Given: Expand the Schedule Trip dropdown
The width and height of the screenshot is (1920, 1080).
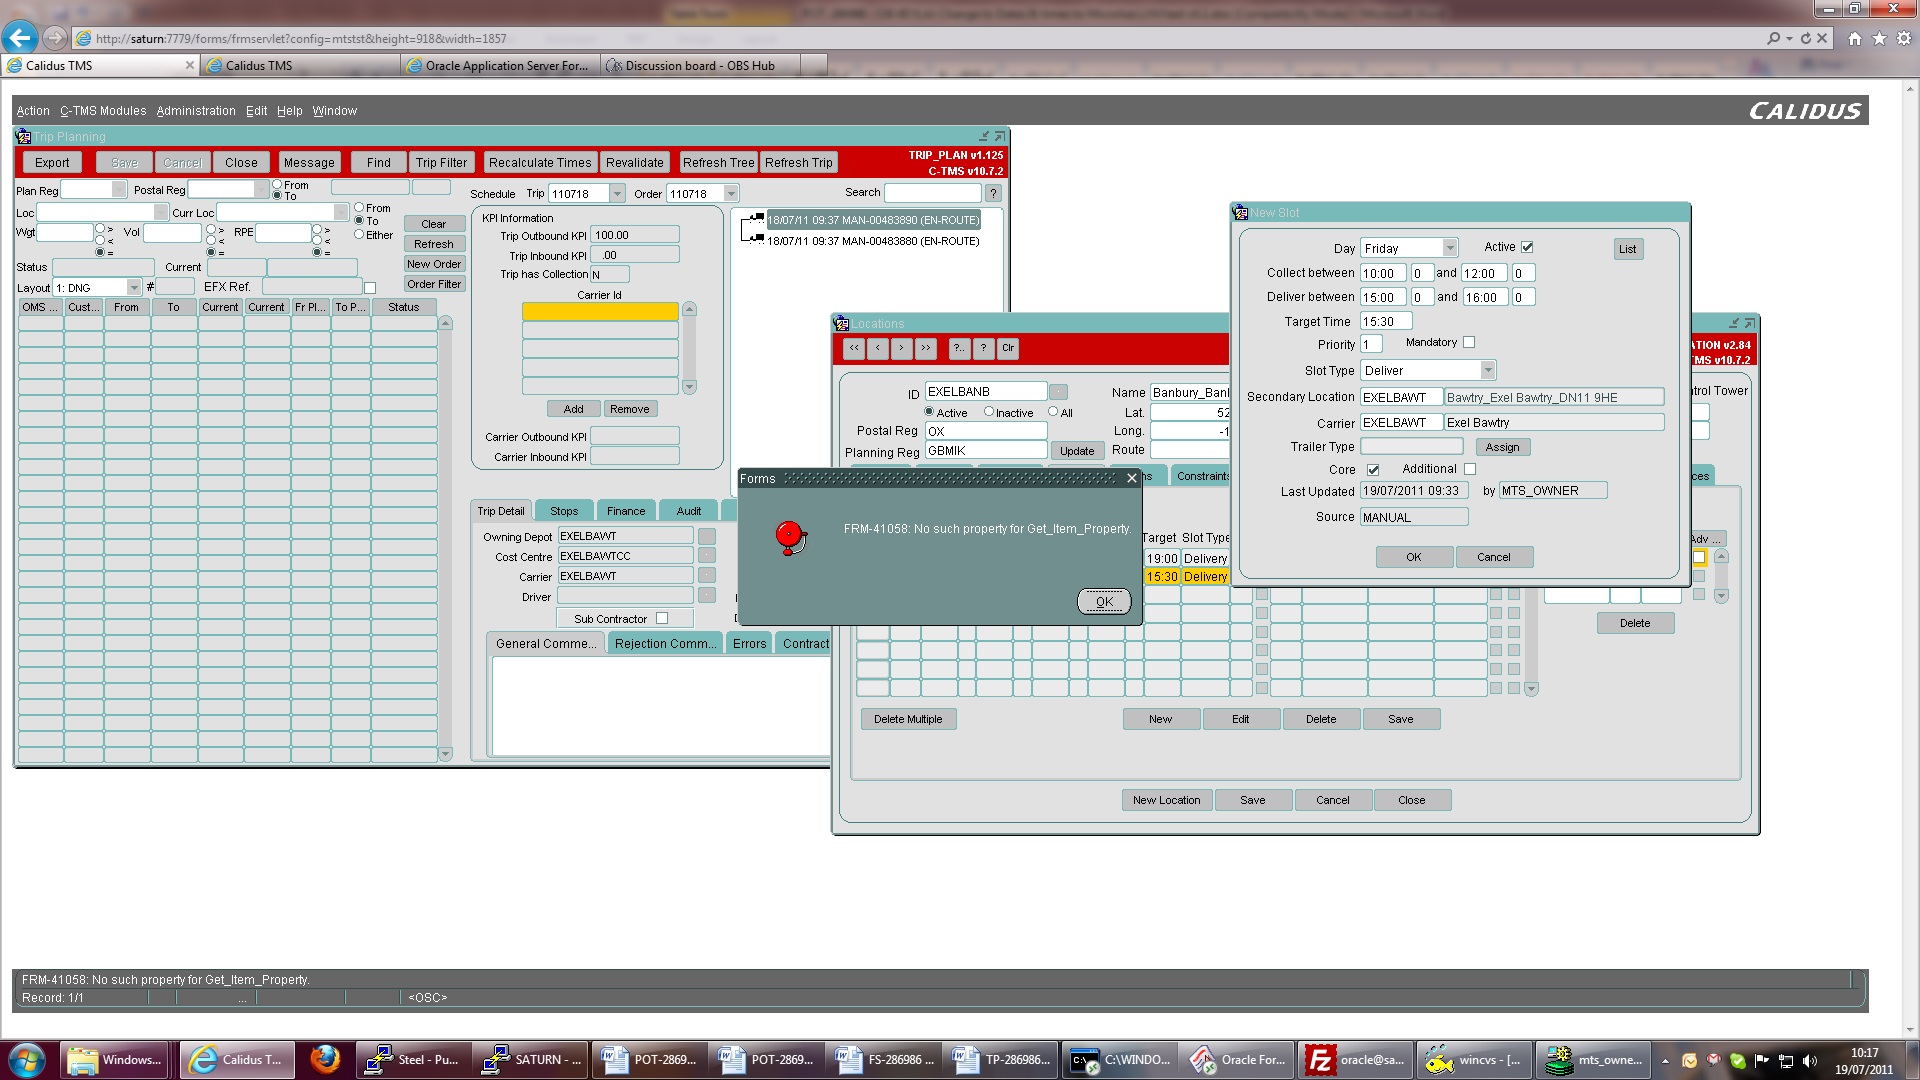Looking at the screenshot, I should tap(617, 194).
